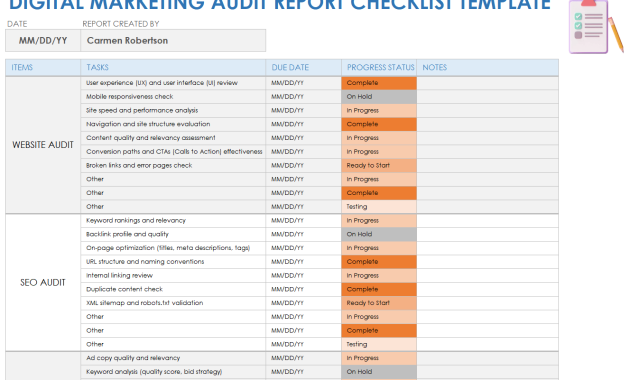Click Complete status for User experience review
Image resolution: width=630 pixels, height=380 pixels.
(x=379, y=83)
